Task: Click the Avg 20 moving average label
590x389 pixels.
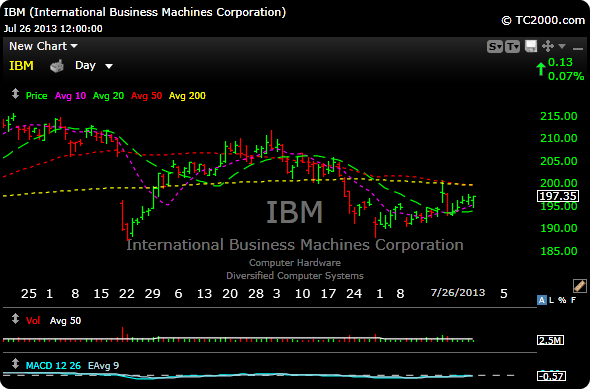Action: point(108,96)
